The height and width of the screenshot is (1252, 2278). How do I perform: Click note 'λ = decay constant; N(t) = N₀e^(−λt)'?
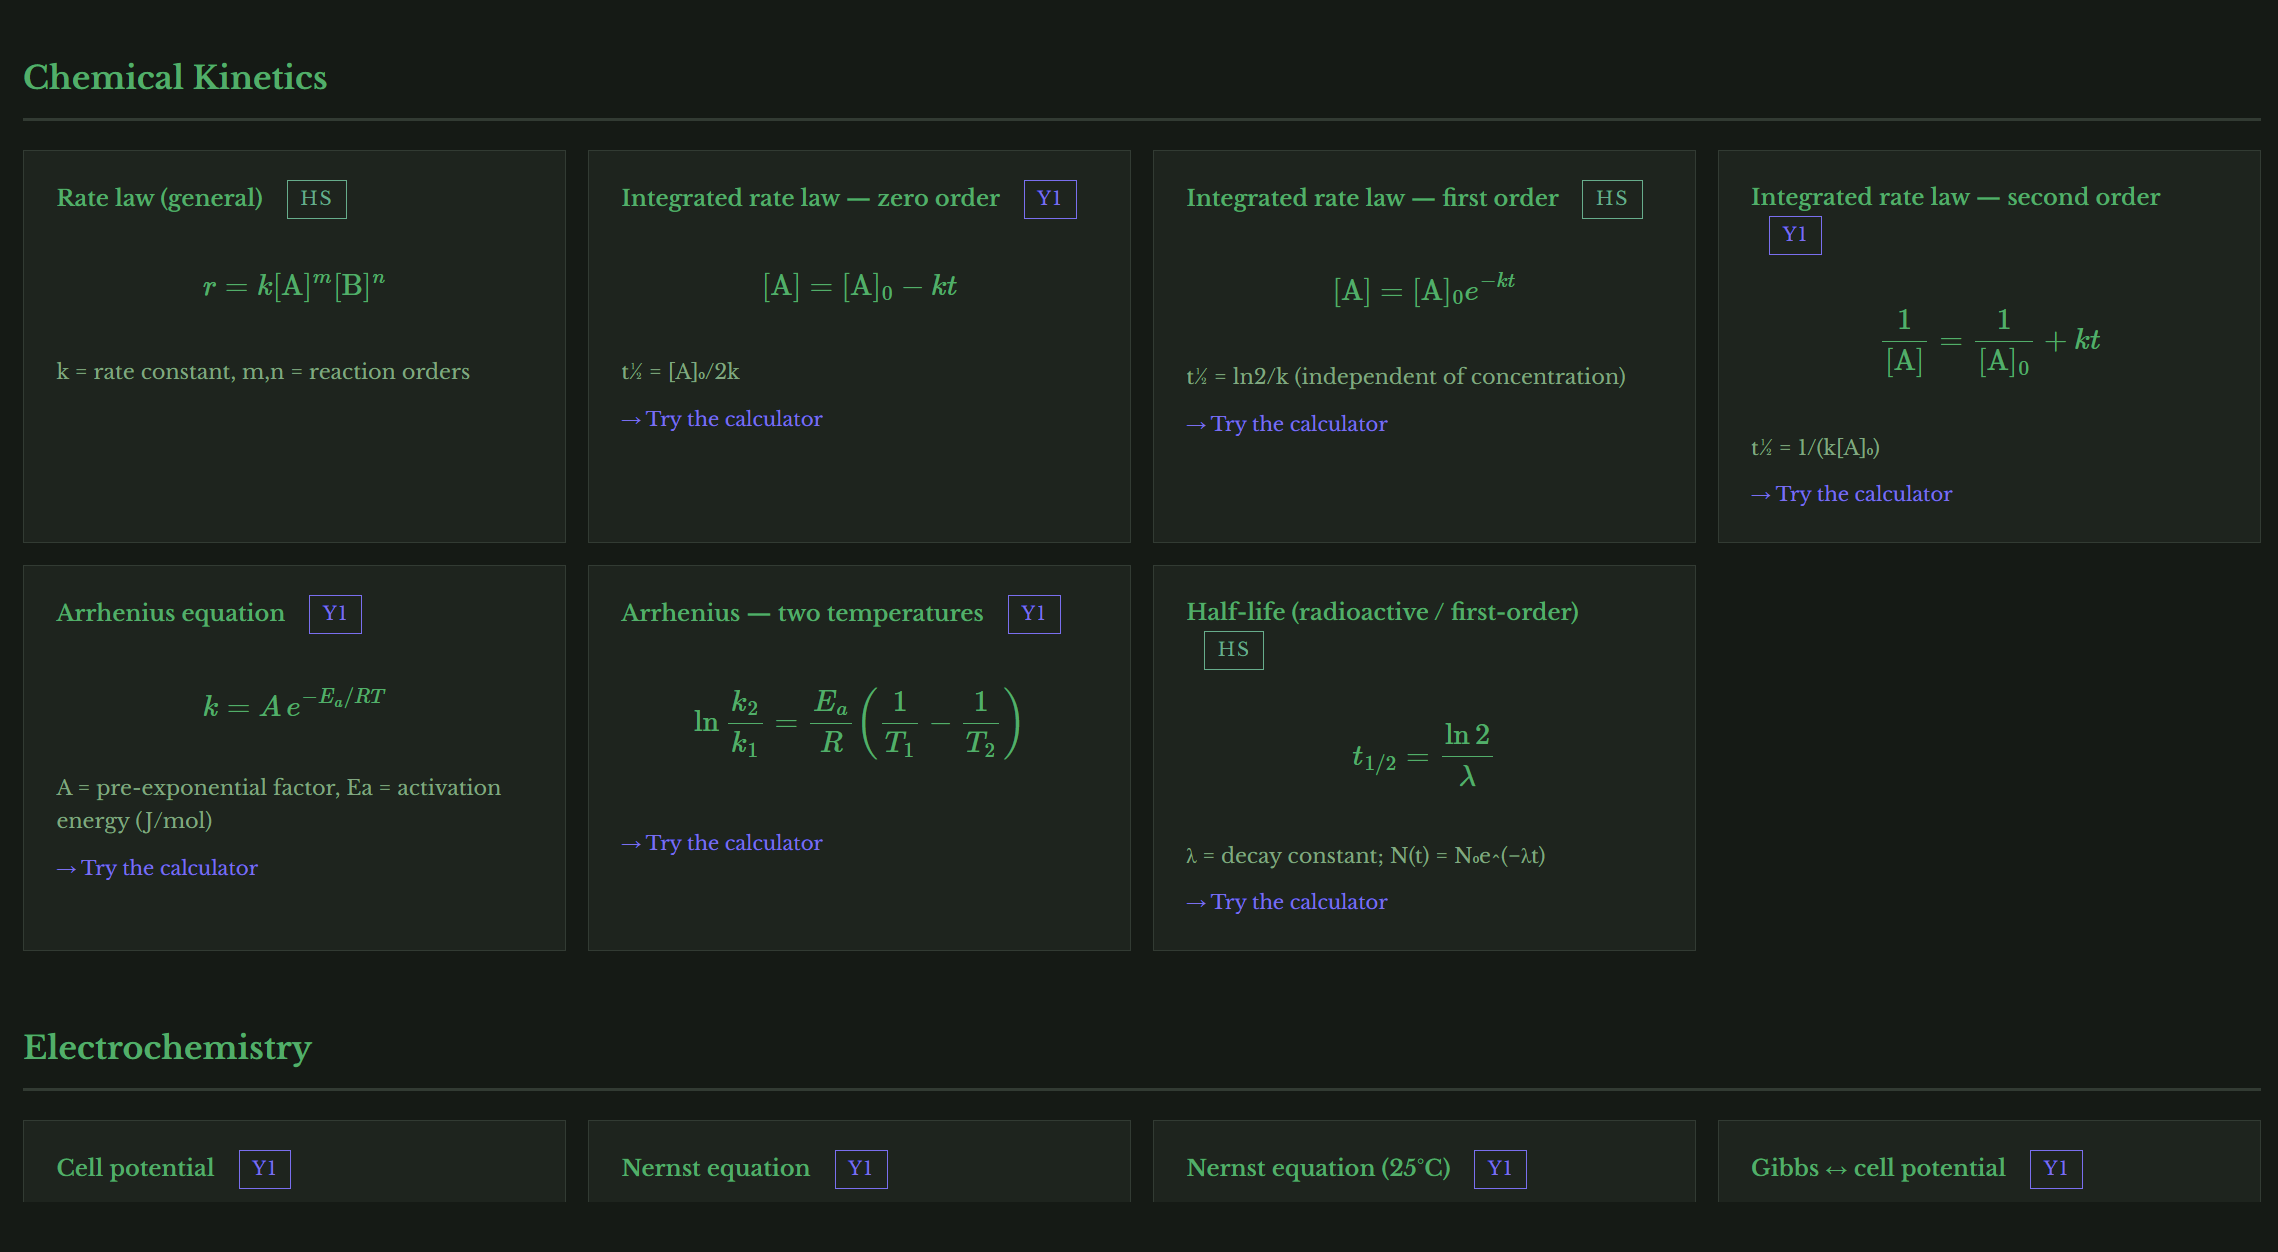(x=1366, y=856)
